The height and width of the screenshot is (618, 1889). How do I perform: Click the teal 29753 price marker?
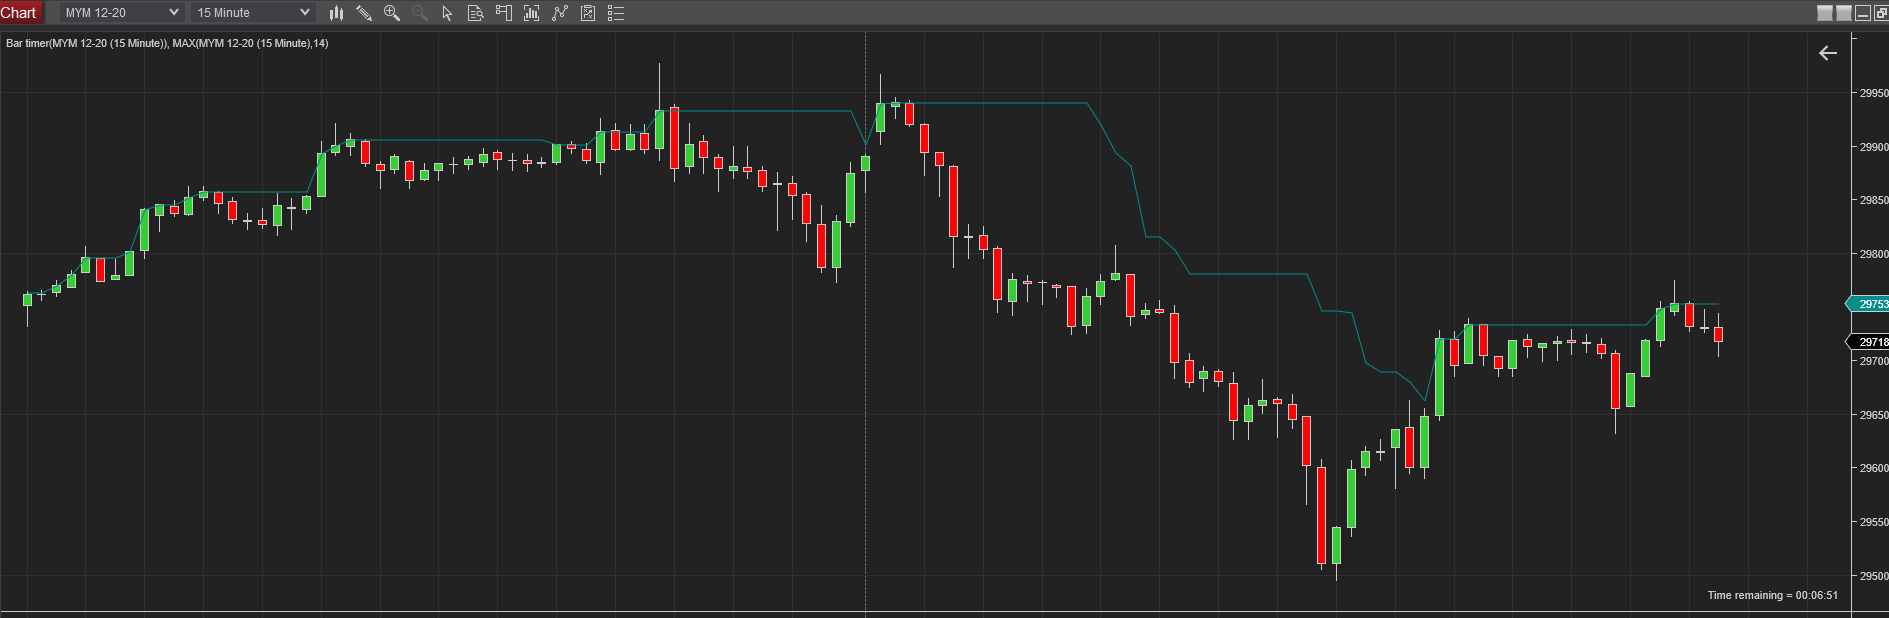click(x=1870, y=304)
